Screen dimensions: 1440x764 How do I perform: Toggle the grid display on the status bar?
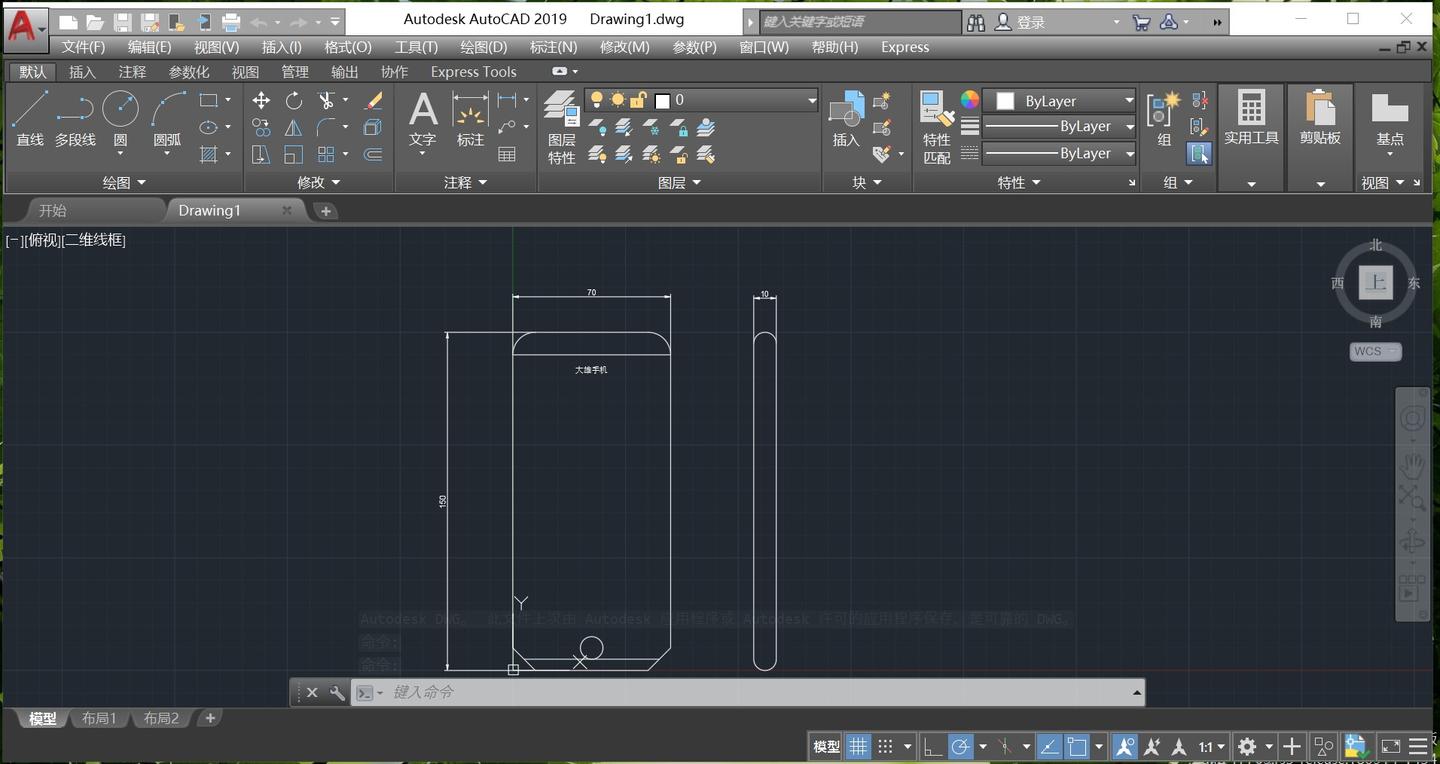point(858,746)
